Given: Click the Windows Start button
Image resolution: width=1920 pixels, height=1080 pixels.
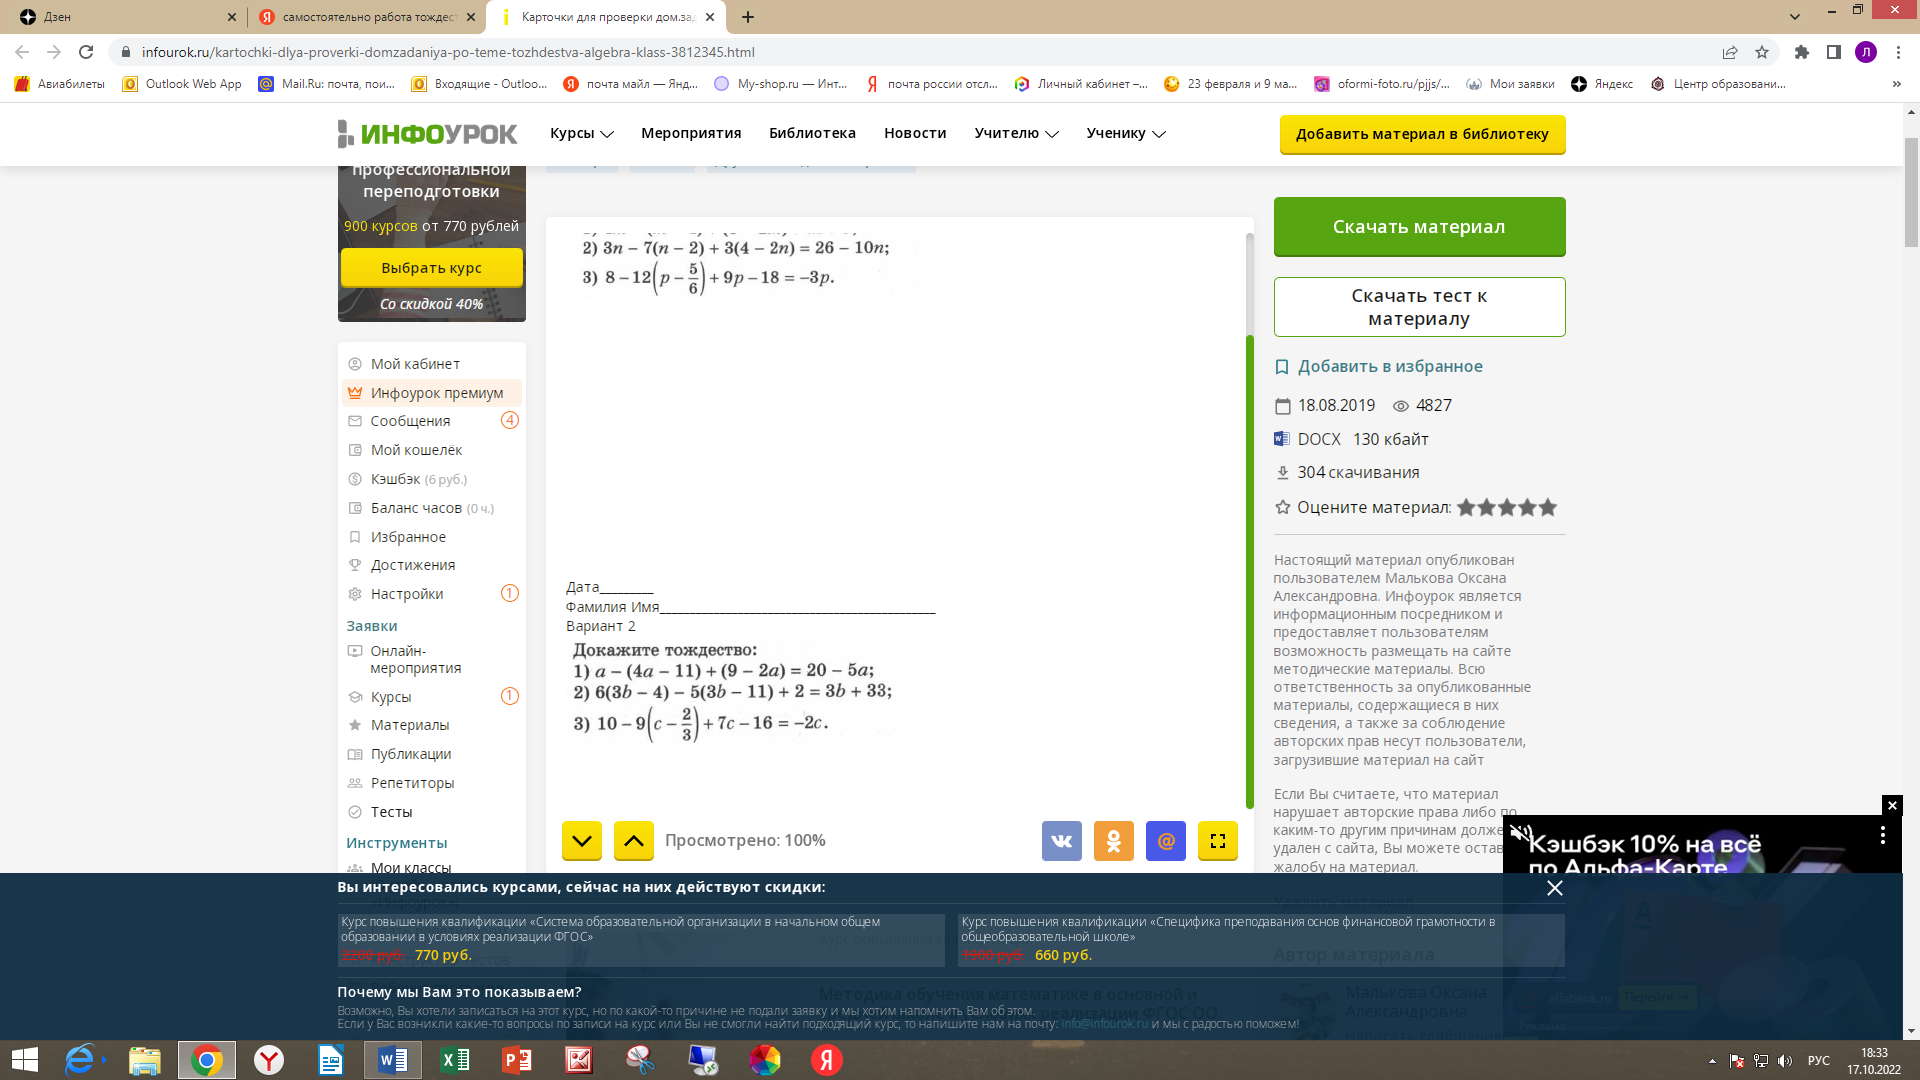Looking at the screenshot, I should coord(24,1060).
